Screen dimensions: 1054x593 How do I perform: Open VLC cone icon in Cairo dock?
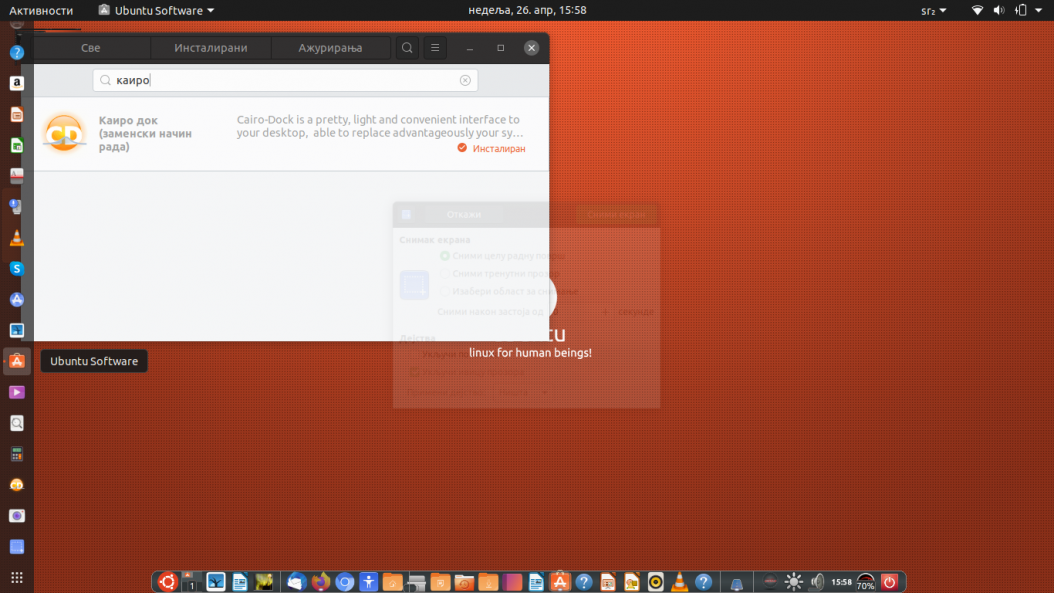pos(680,582)
